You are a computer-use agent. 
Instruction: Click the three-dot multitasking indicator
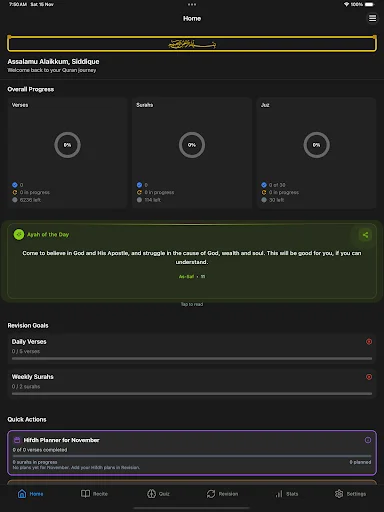192,4
